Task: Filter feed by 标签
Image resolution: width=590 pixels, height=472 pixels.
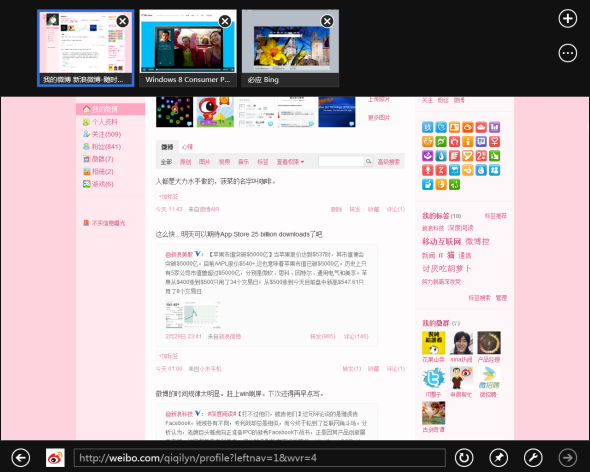Action: (x=263, y=162)
